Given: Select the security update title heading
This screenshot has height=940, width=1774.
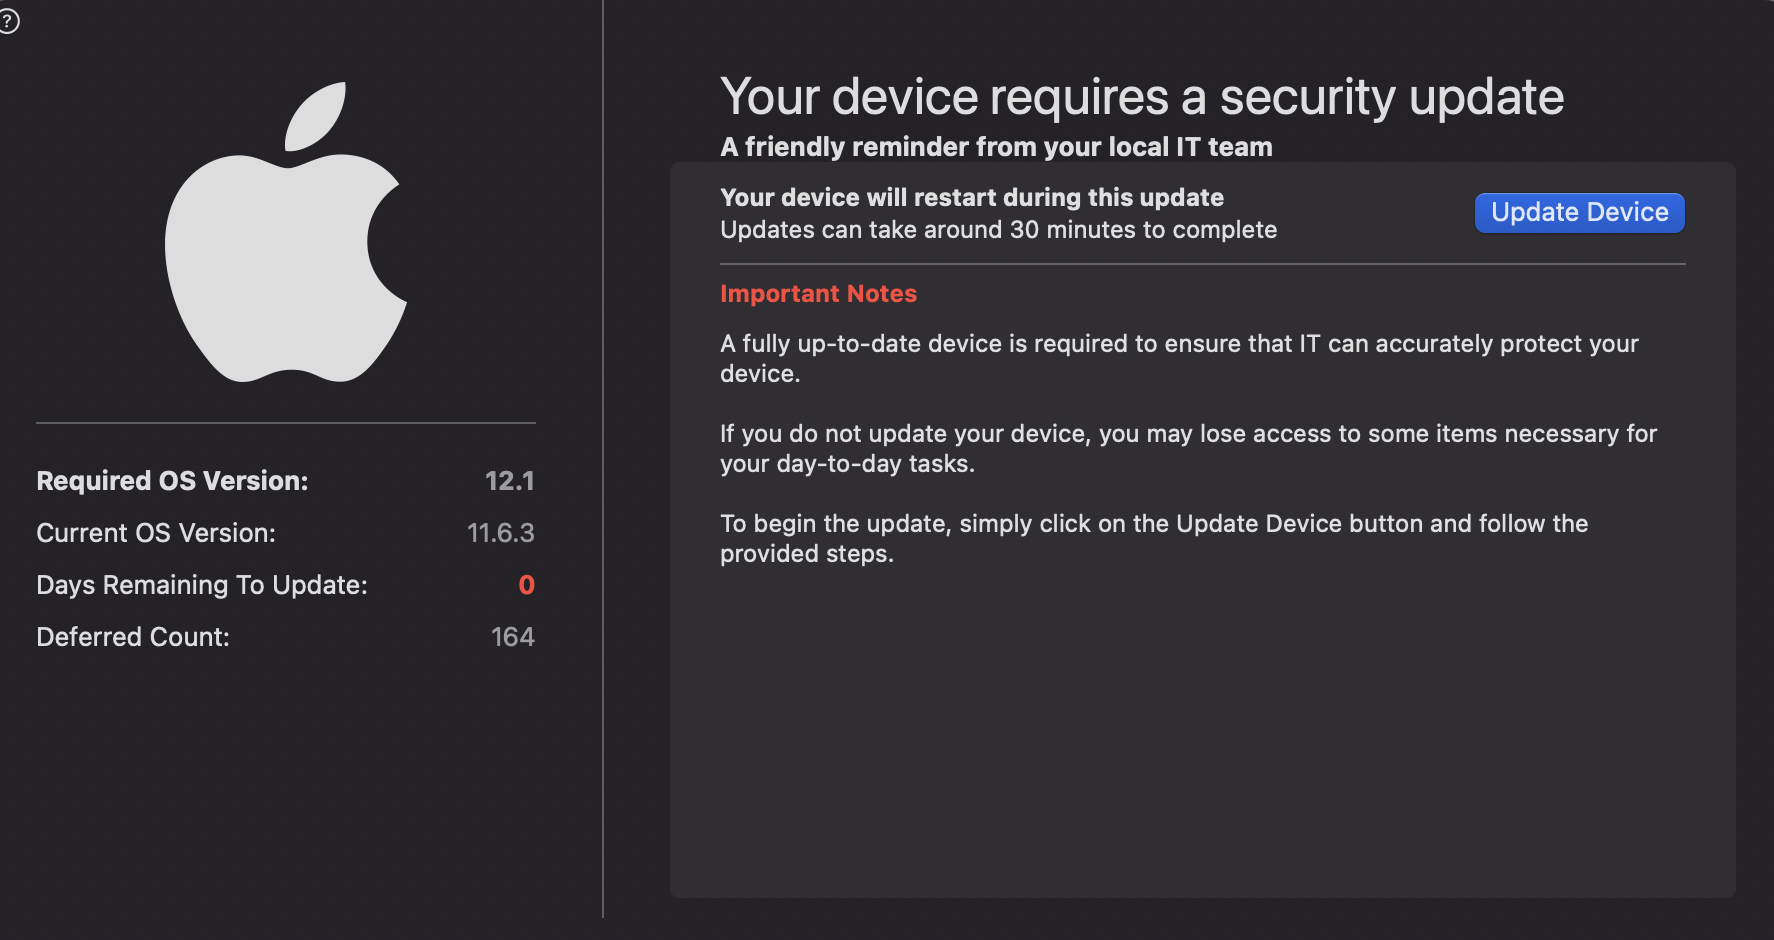Looking at the screenshot, I should [1142, 96].
